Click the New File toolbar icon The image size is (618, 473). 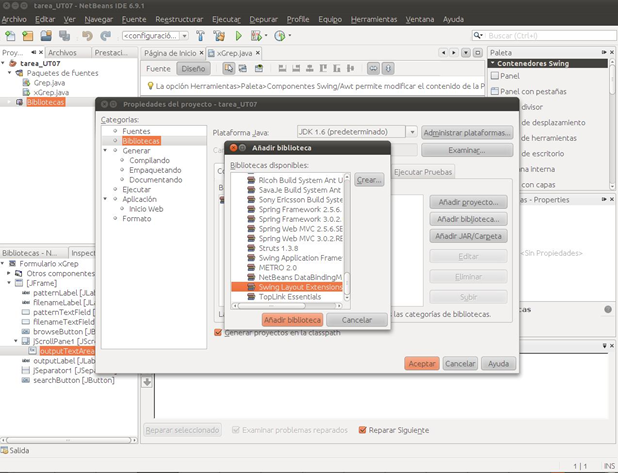coord(10,36)
